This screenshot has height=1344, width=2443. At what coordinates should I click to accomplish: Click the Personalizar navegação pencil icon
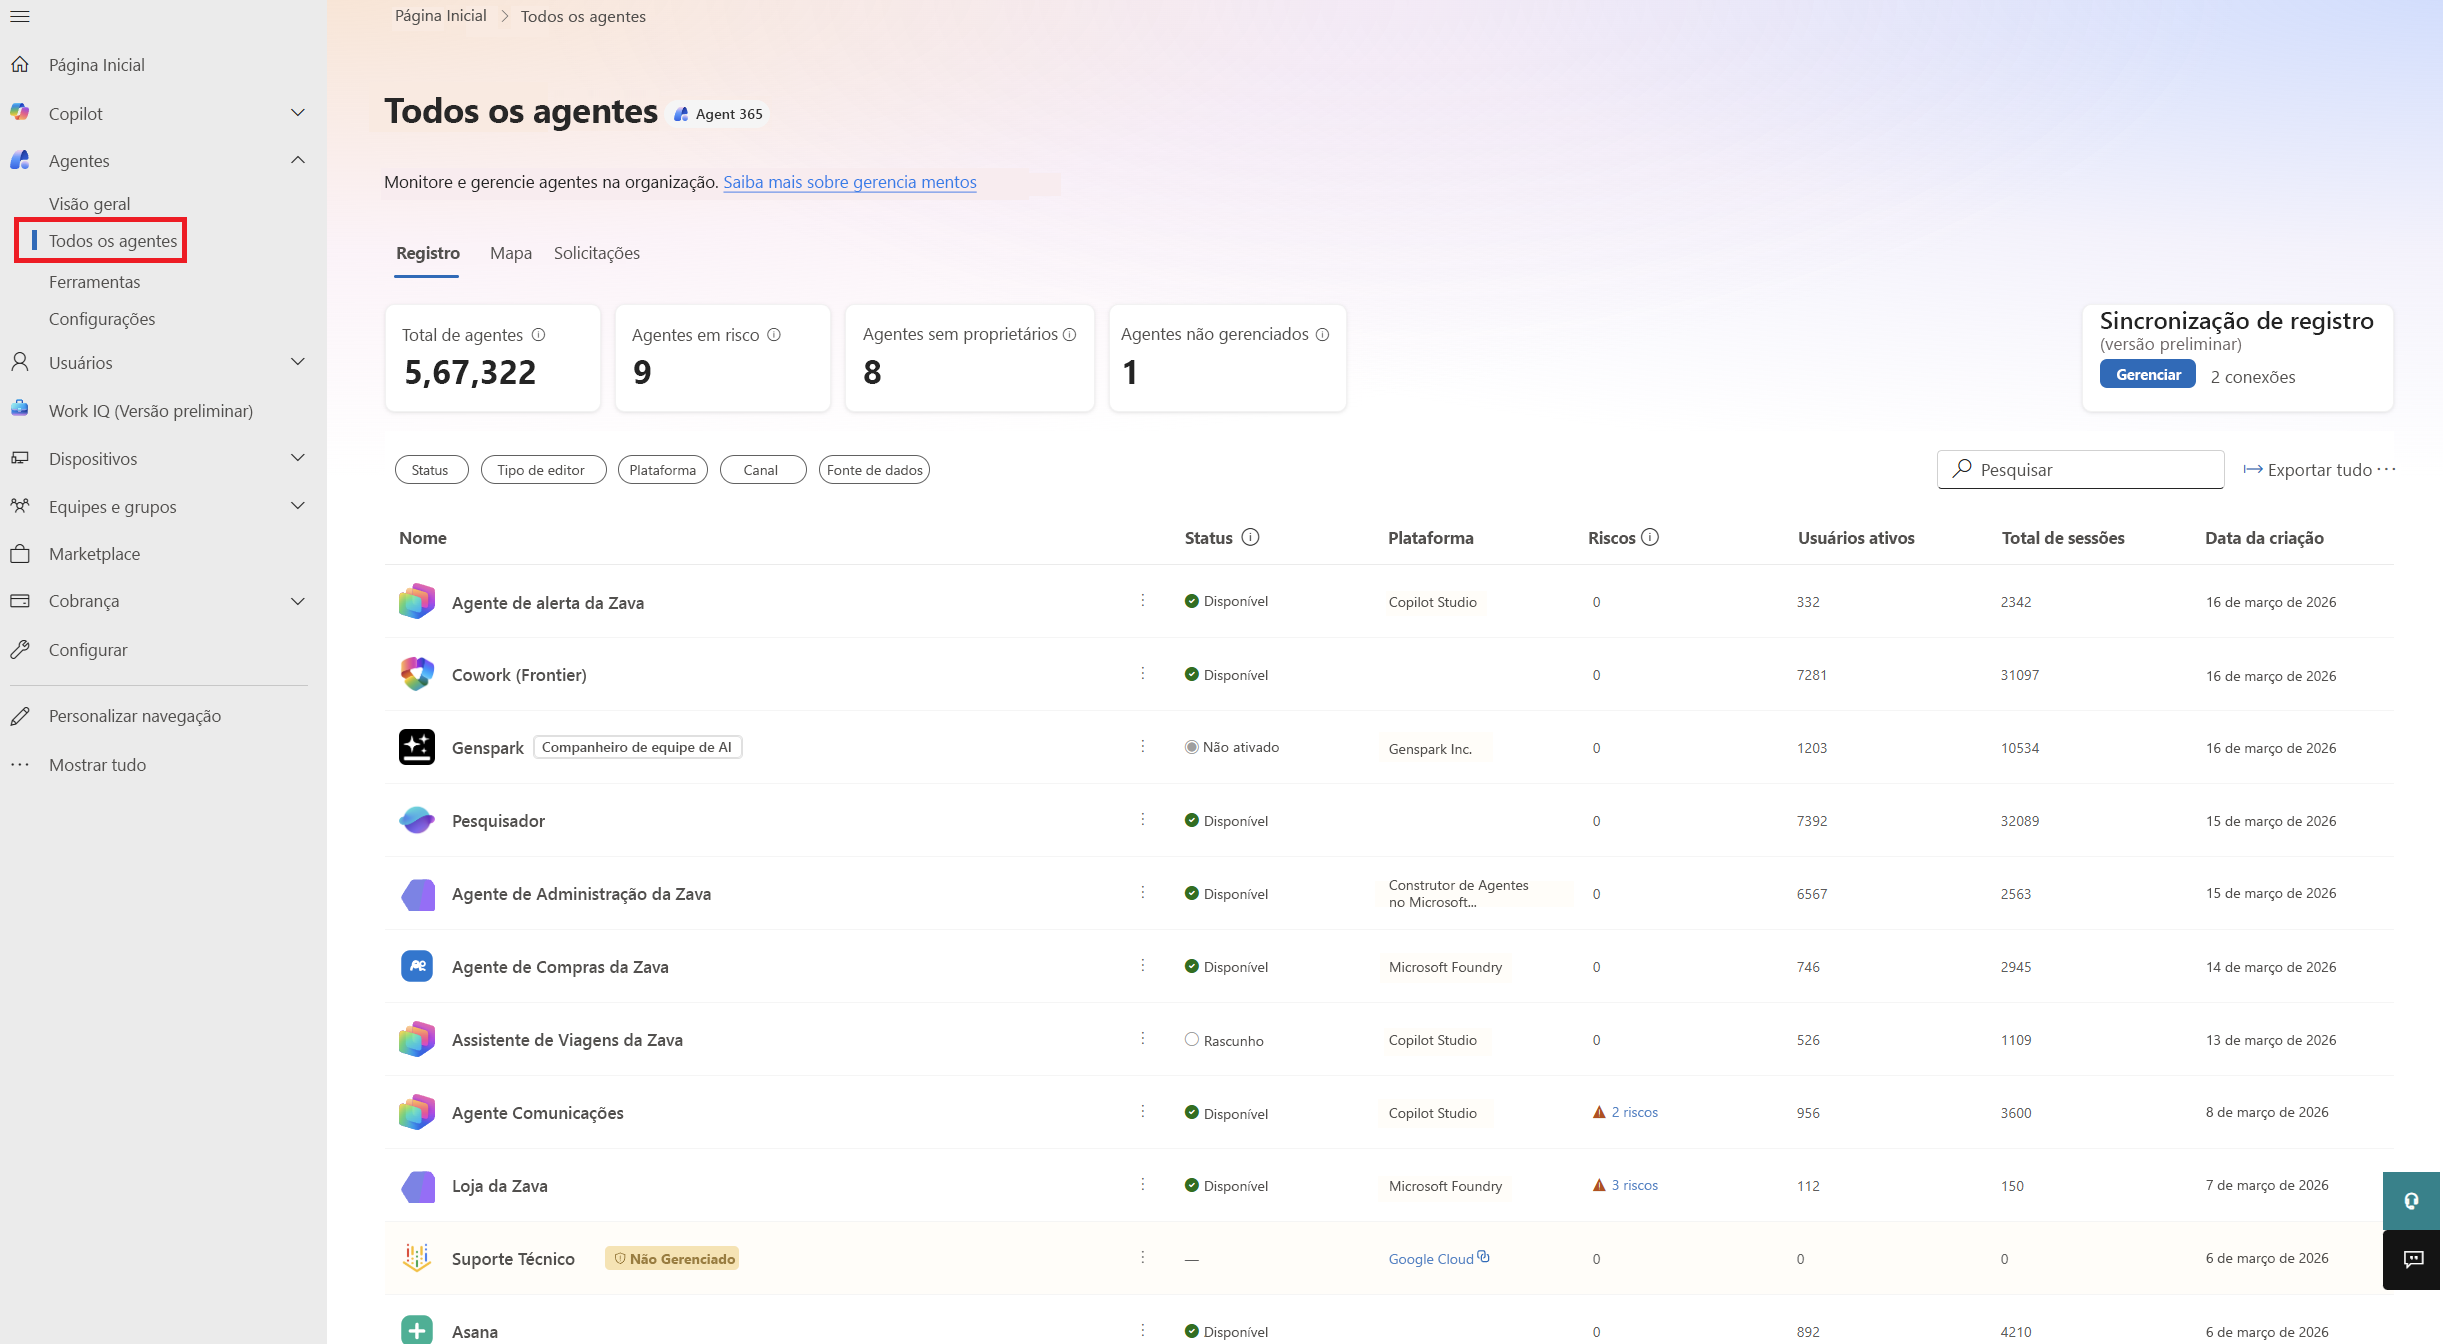tap(20, 716)
